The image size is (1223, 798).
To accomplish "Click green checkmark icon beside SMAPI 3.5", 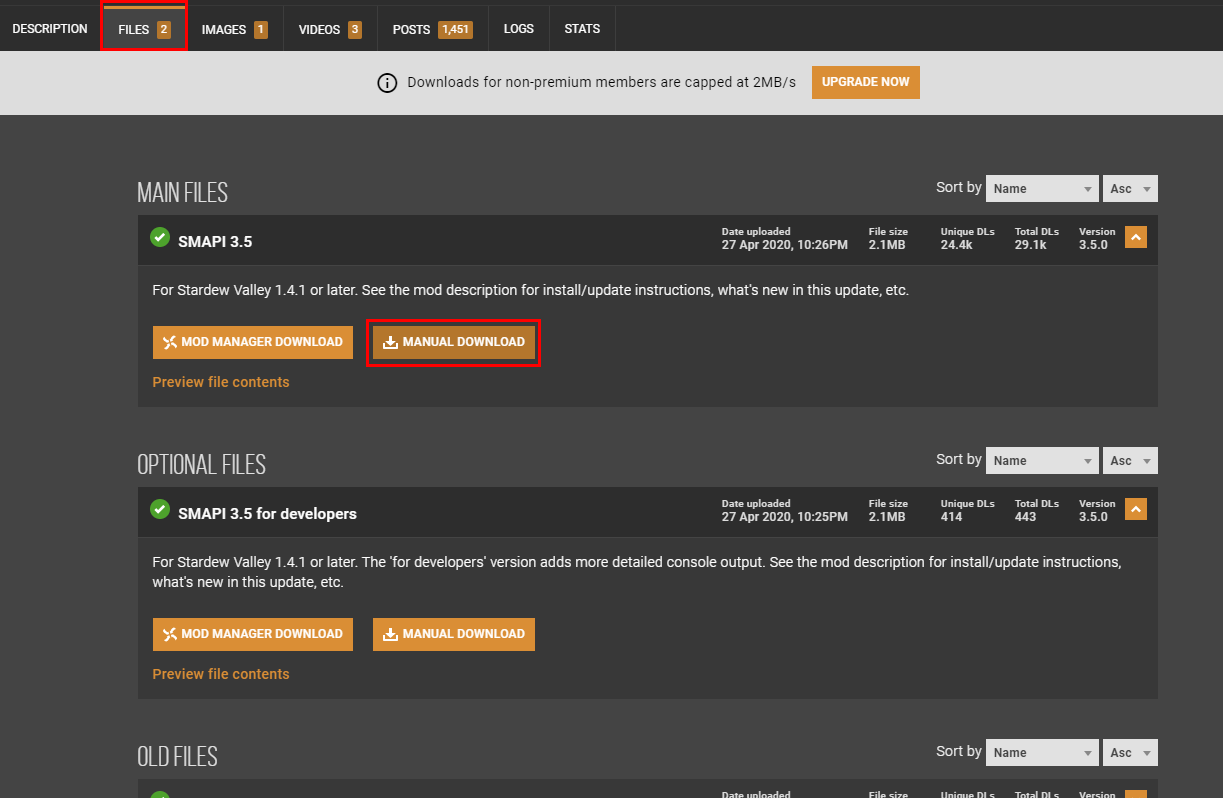I will [160, 238].
